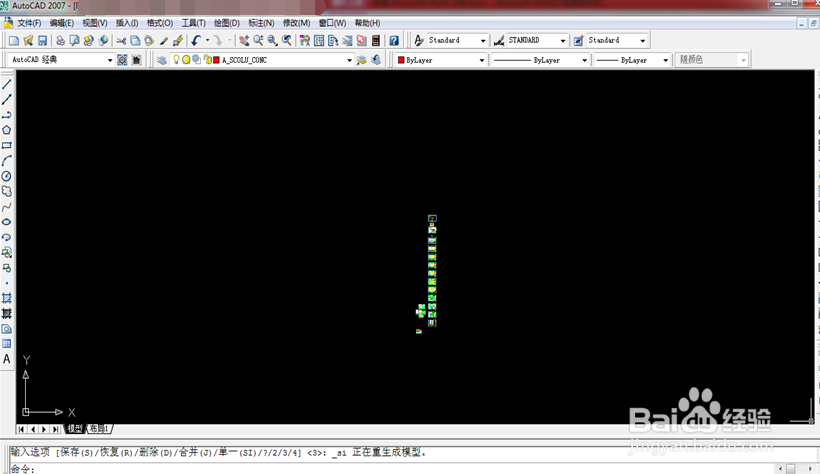Print the drawing with Plot icon
The height and width of the screenshot is (474, 820).
tap(61, 40)
